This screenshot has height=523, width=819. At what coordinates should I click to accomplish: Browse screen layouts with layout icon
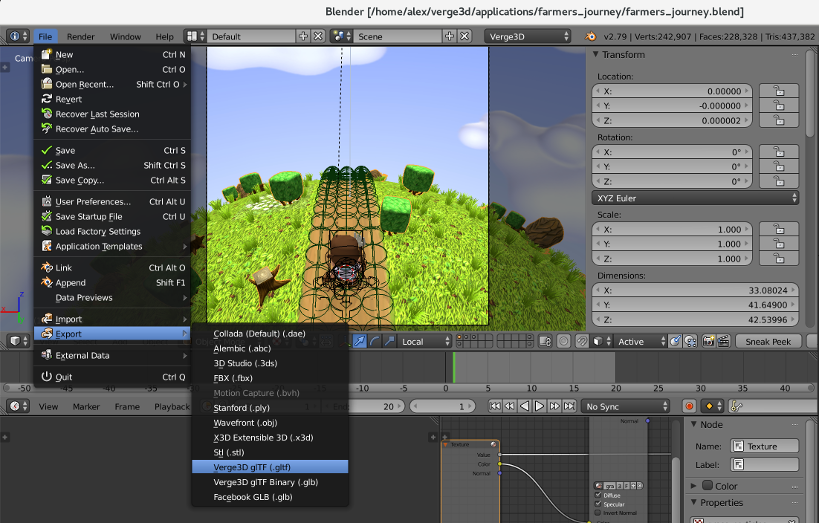pyautogui.click(x=196, y=36)
